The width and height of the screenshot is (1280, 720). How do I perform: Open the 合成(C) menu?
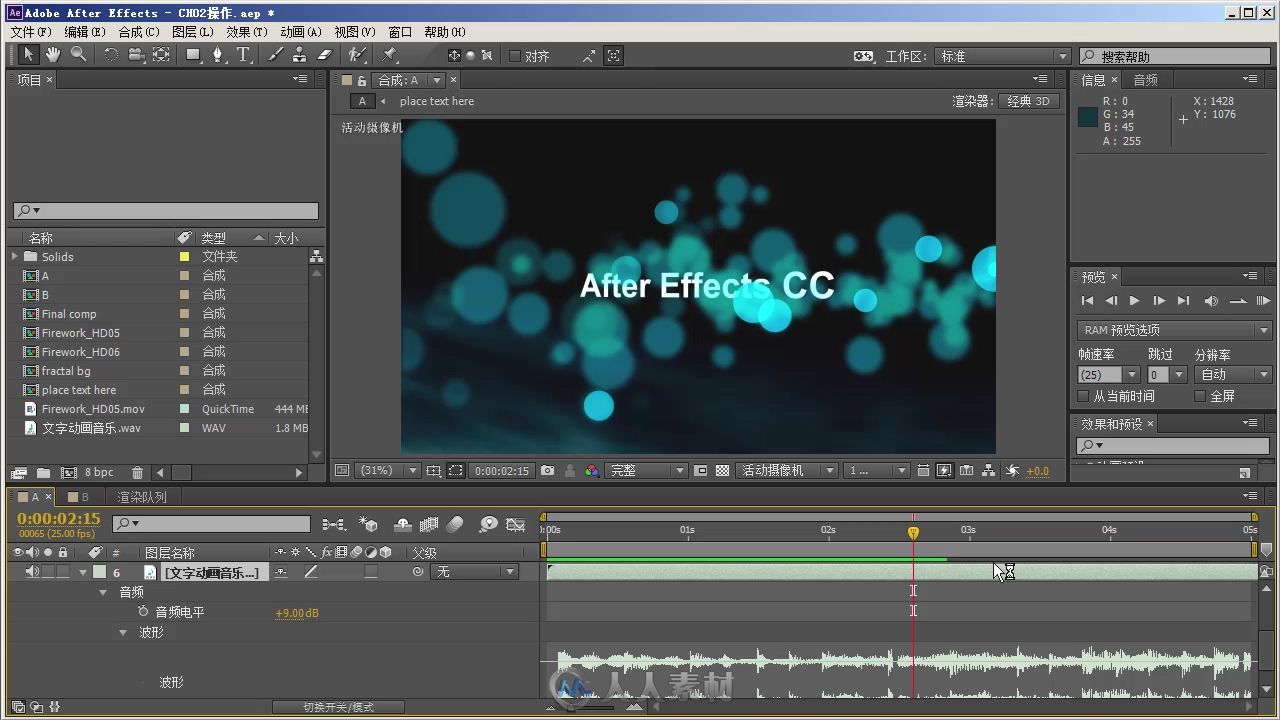click(139, 32)
